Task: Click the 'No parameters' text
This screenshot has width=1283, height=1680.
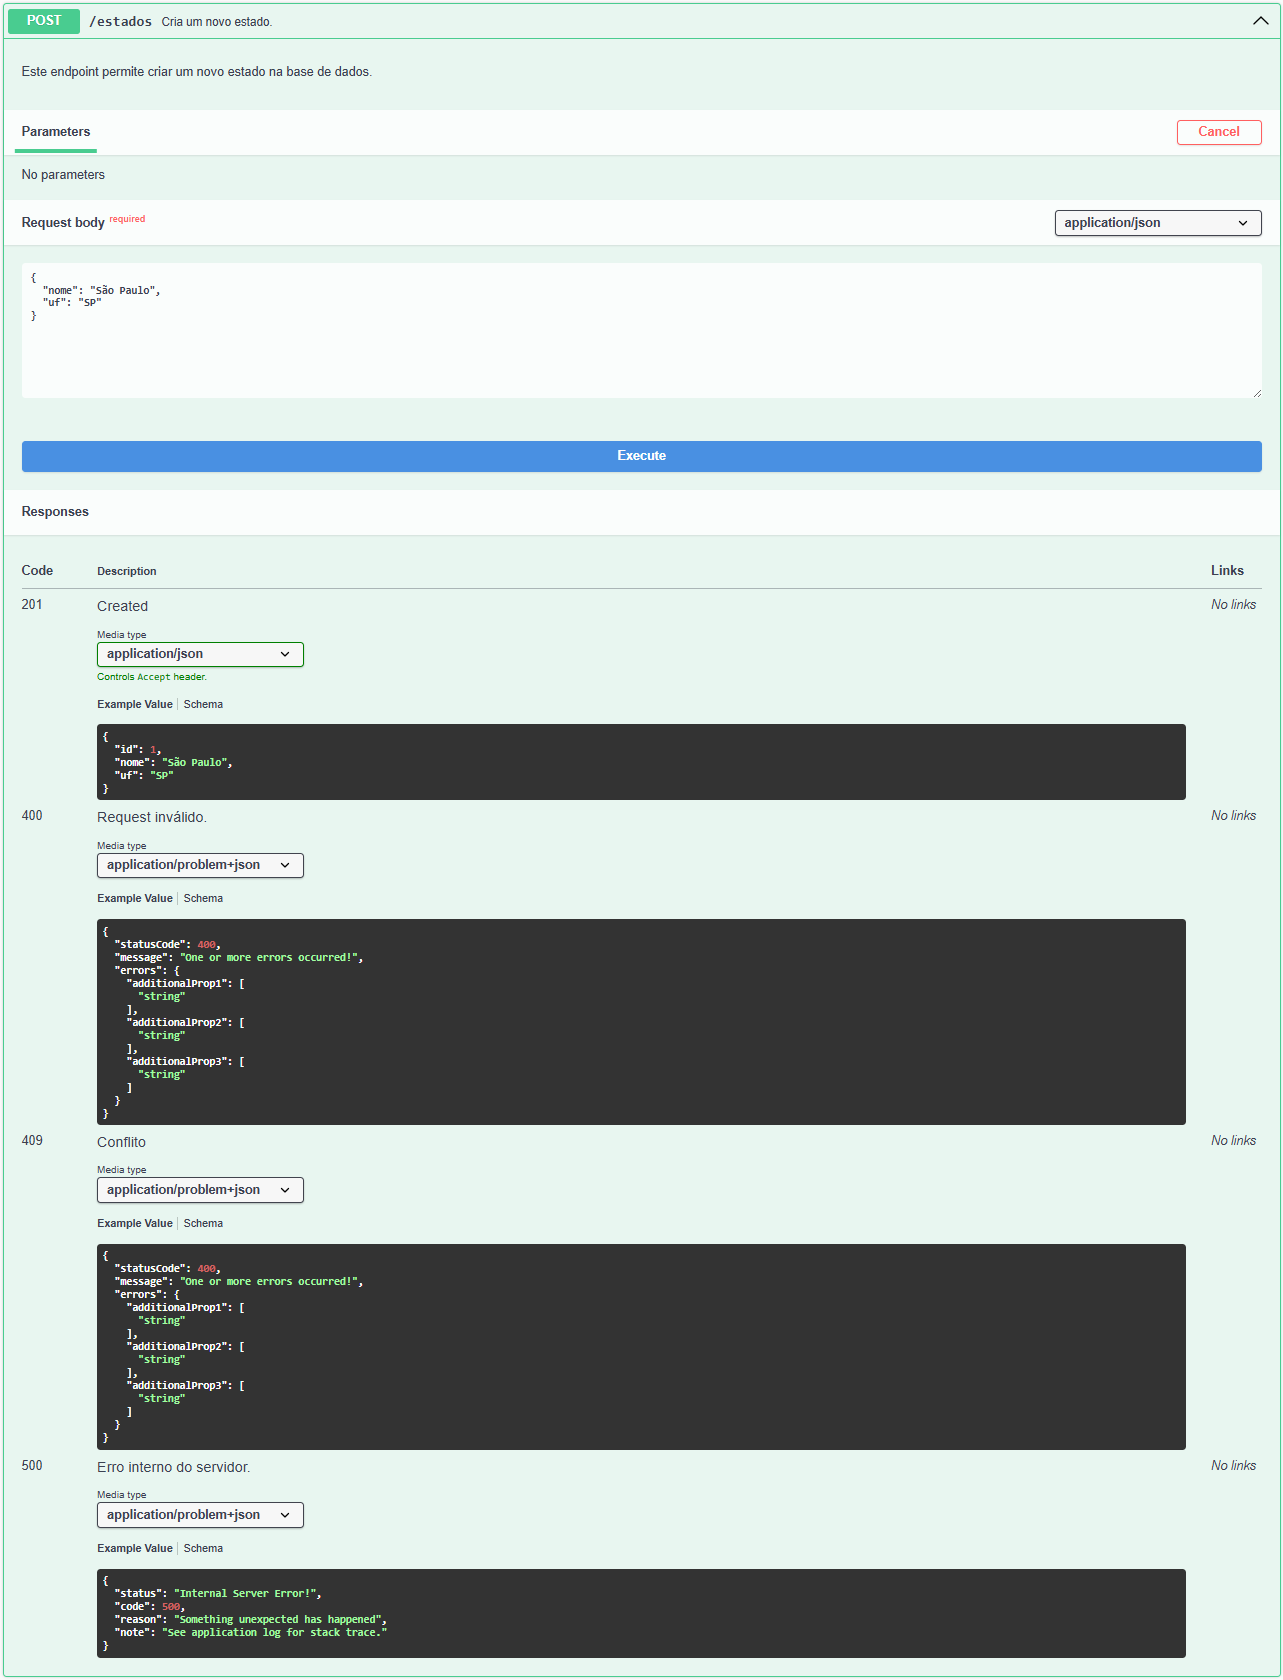Action: click(x=63, y=175)
